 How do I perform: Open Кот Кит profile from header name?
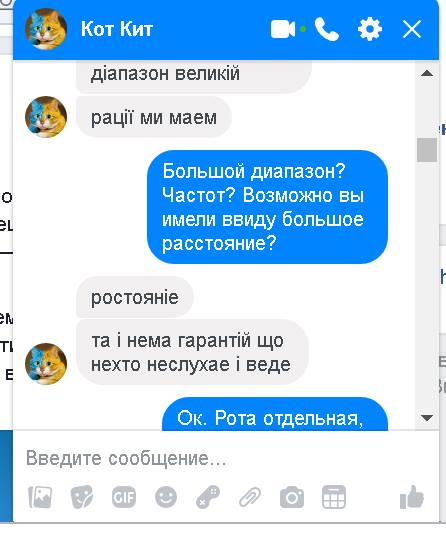tap(117, 29)
